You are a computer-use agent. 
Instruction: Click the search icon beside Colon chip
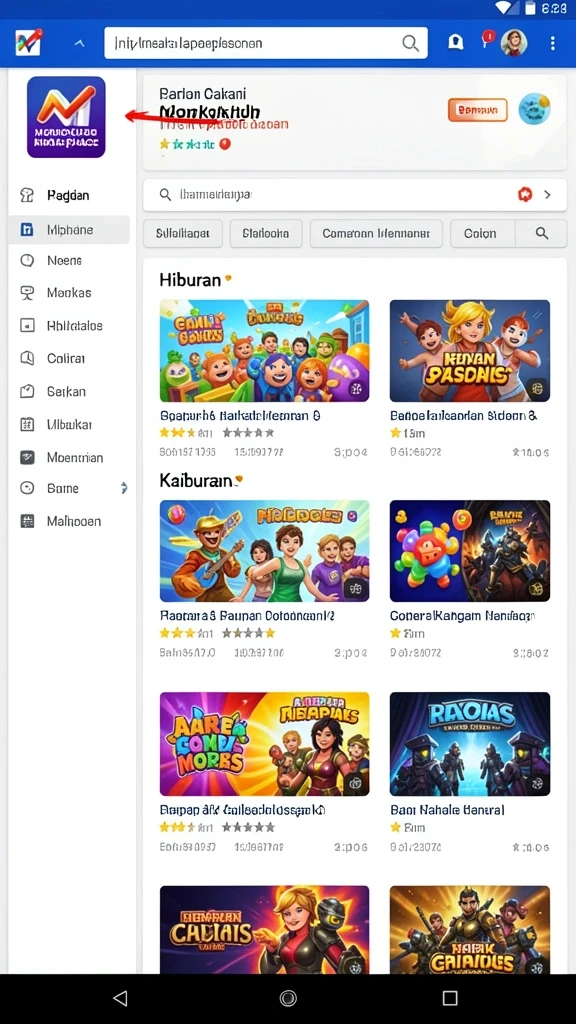tap(541, 233)
